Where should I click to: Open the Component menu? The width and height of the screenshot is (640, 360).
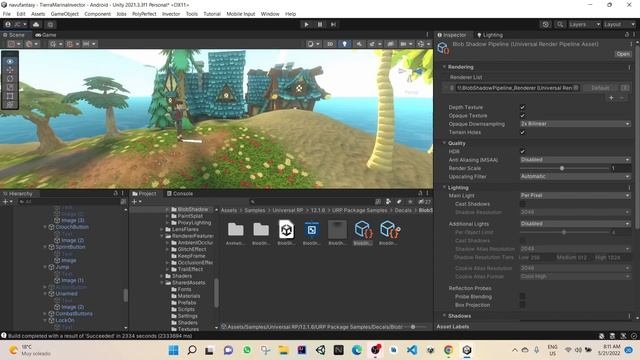(98, 14)
